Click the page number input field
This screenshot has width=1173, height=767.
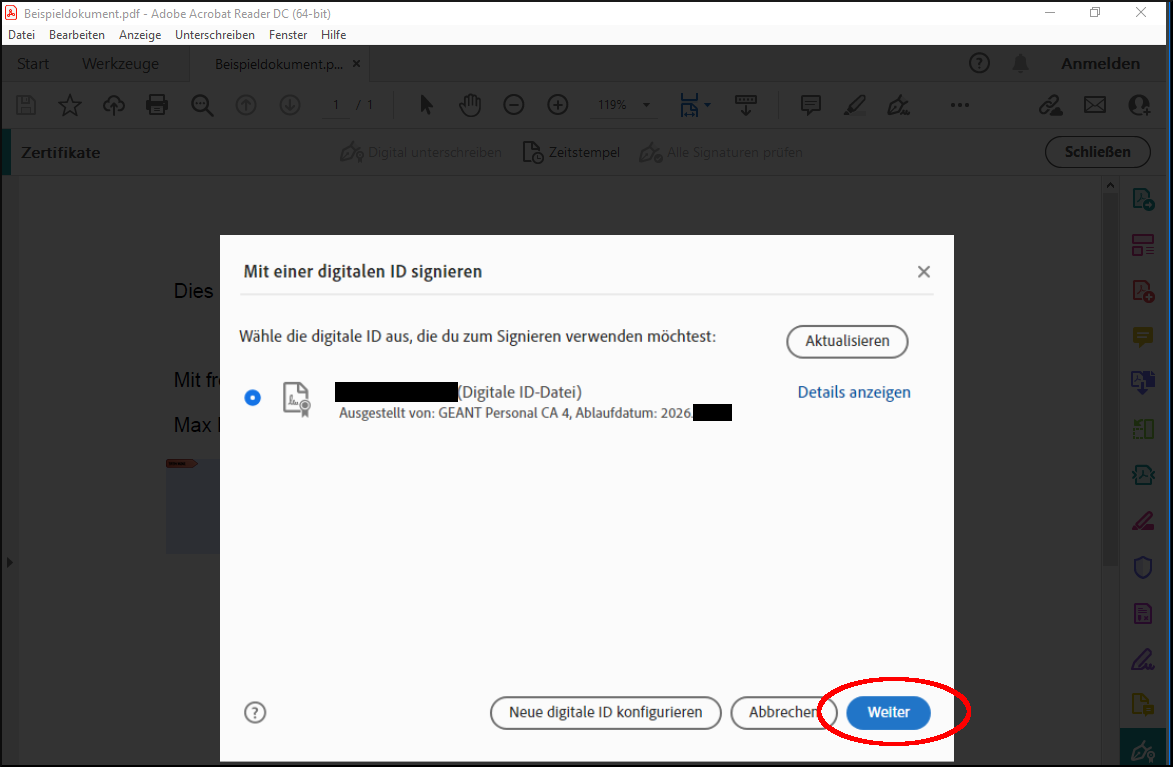coord(336,106)
